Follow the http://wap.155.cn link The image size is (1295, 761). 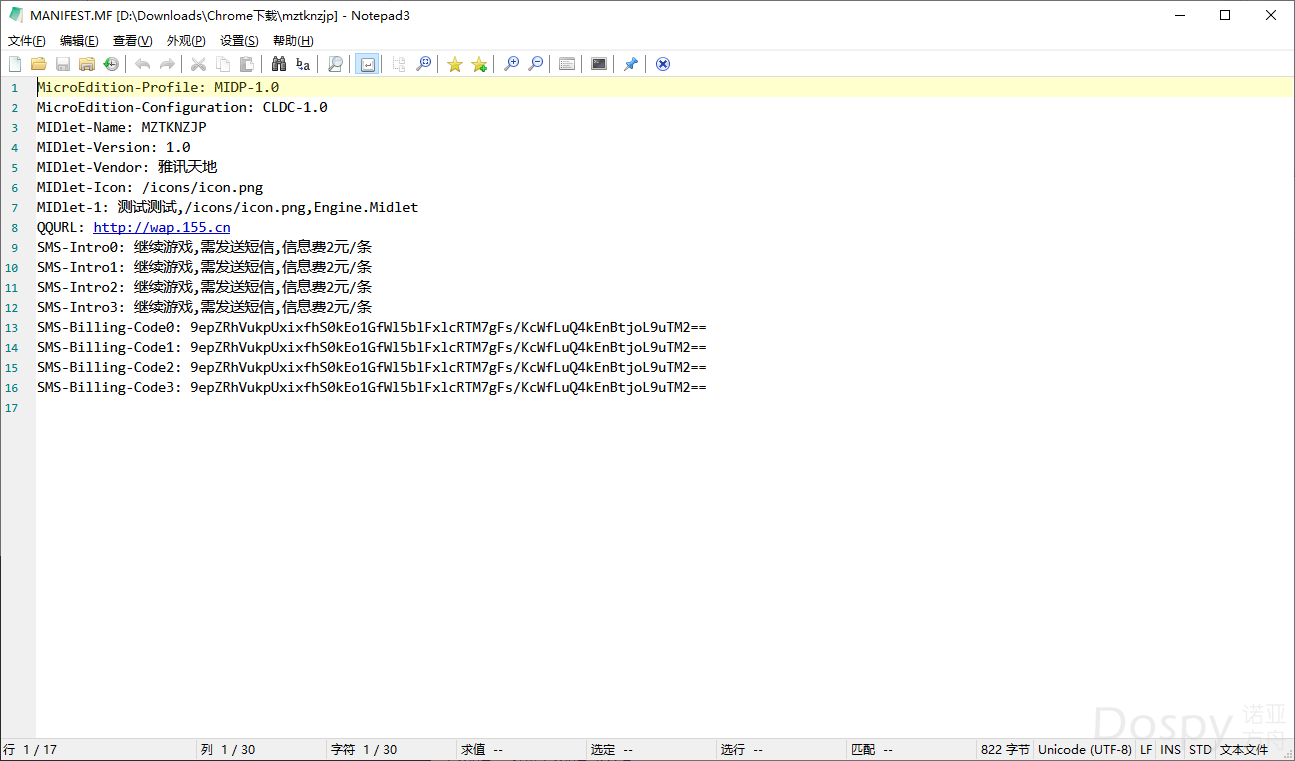point(162,227)
